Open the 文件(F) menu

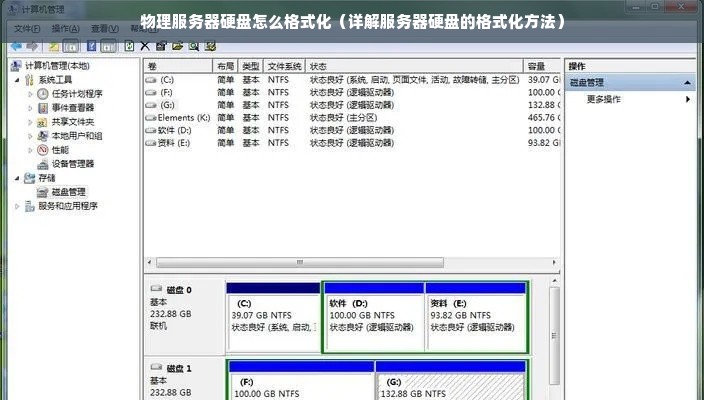[27, 28]
